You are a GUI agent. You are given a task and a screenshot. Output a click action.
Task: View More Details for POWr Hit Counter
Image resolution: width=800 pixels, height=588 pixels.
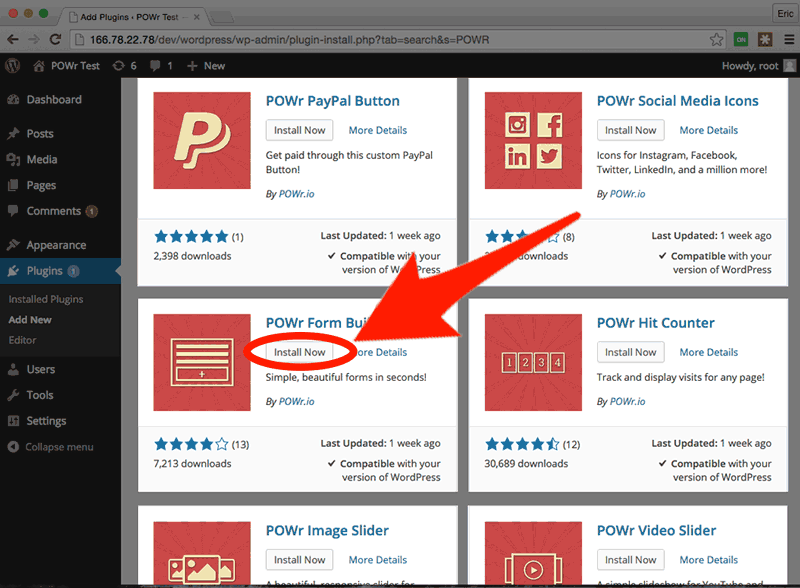[x=709, y=352]
